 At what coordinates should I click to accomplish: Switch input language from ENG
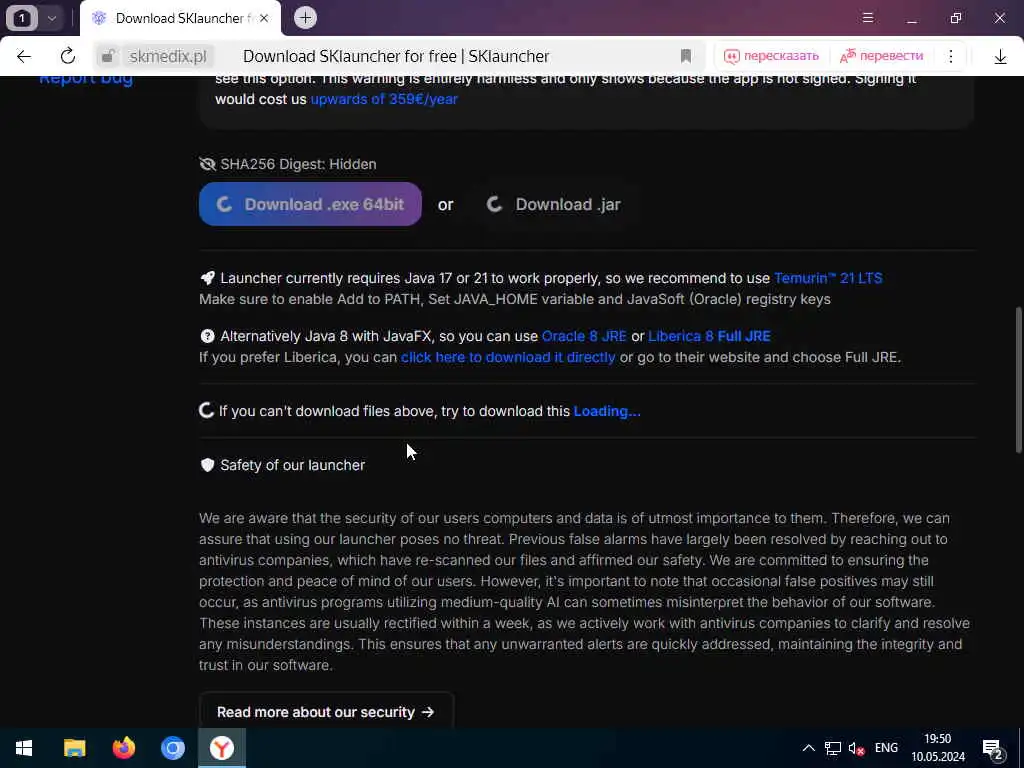(886, 748)
